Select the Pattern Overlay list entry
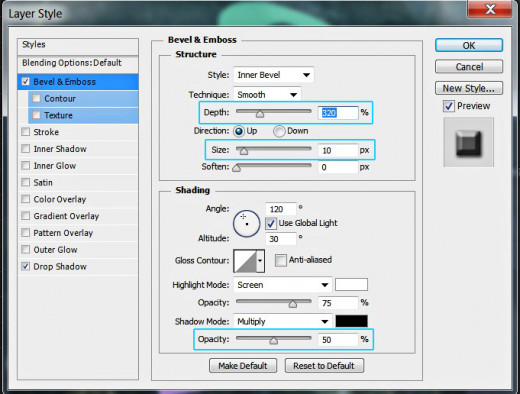This screenshot has height=394, width=520. (78, 233)
